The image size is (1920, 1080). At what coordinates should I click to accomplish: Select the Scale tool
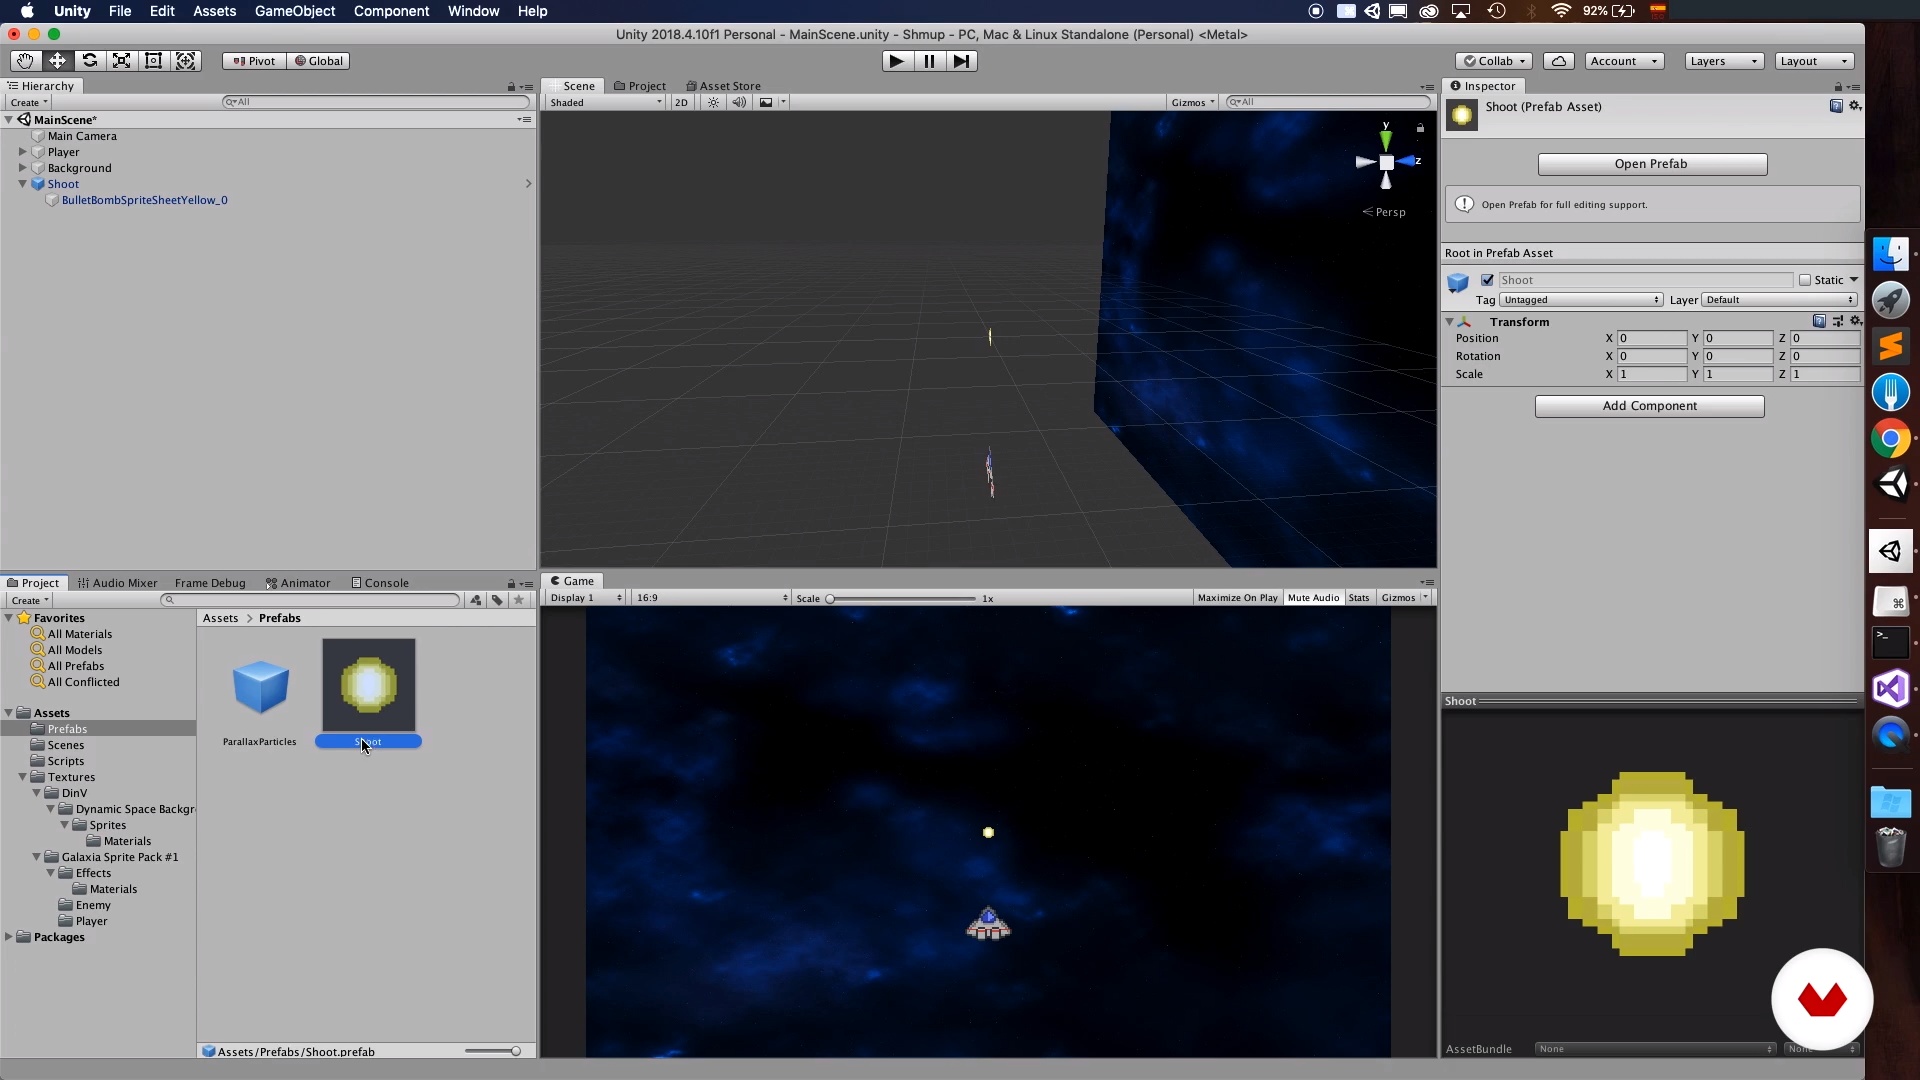pyautogui.click(x=121, y=61)
